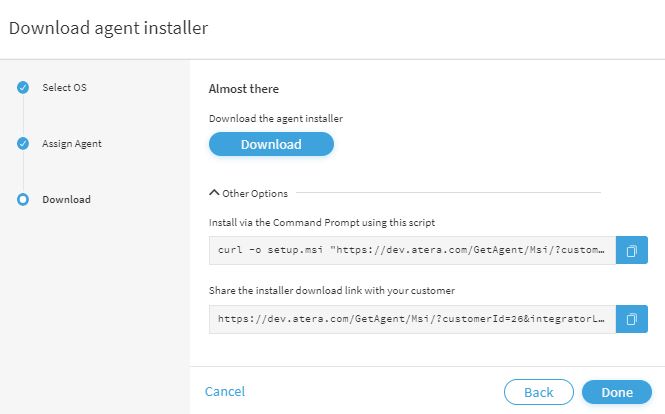Click 'Share the installer download link' text

(x=332, y=291)
